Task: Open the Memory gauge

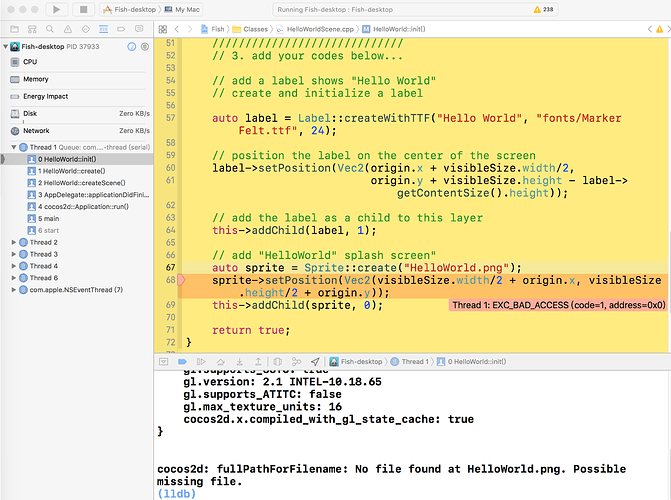Action: coord(77,79)
